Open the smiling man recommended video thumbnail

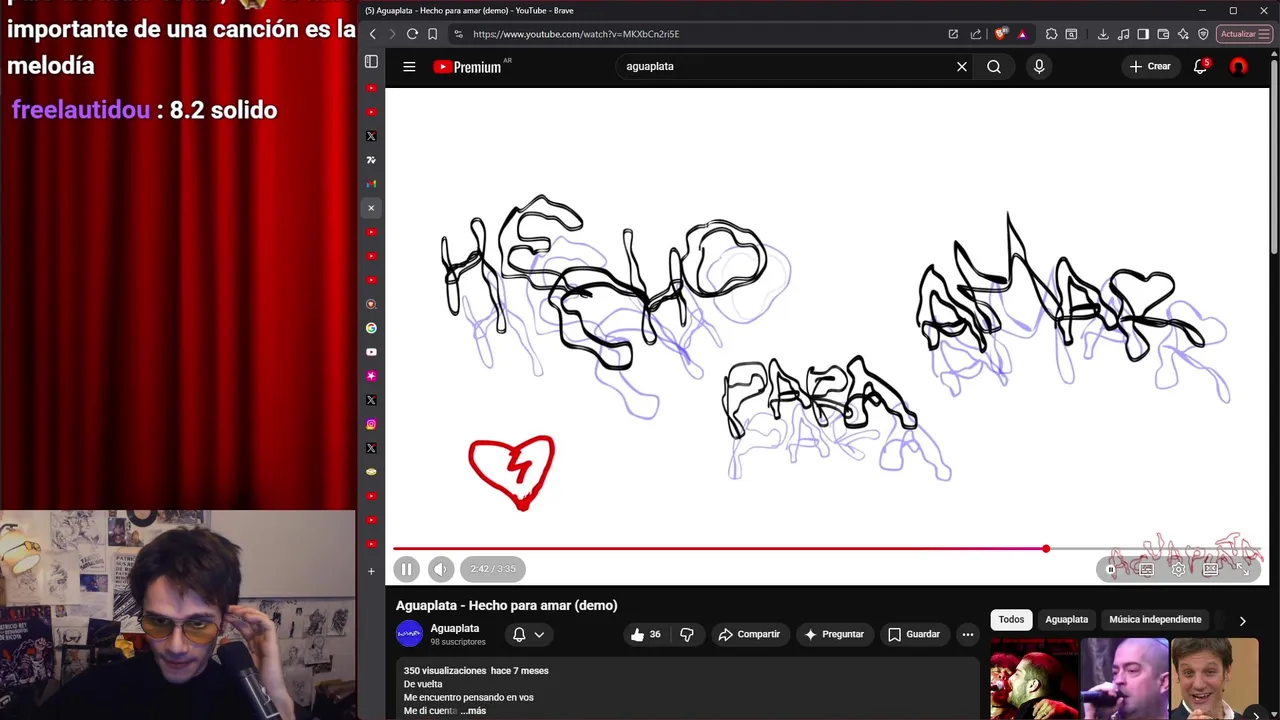click(x=1214, y=679)
